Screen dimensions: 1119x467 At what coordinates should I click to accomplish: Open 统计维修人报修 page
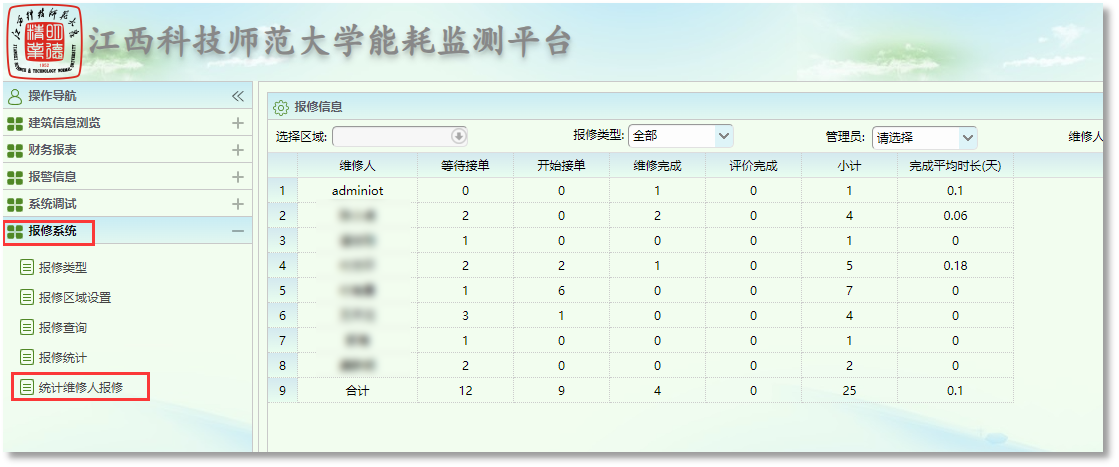(x=80, y=387)
